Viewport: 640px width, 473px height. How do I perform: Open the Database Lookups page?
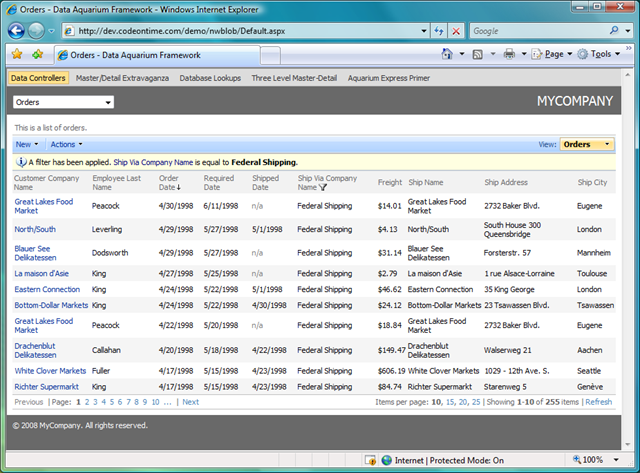coord(210,78)
